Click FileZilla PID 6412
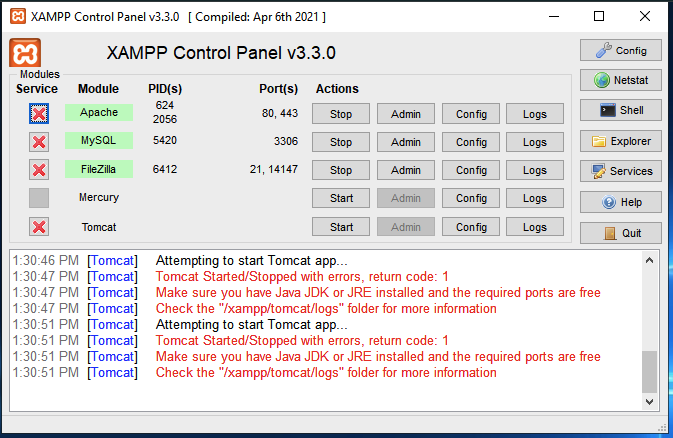Screen dimensions: 673x438 (165, 169)
